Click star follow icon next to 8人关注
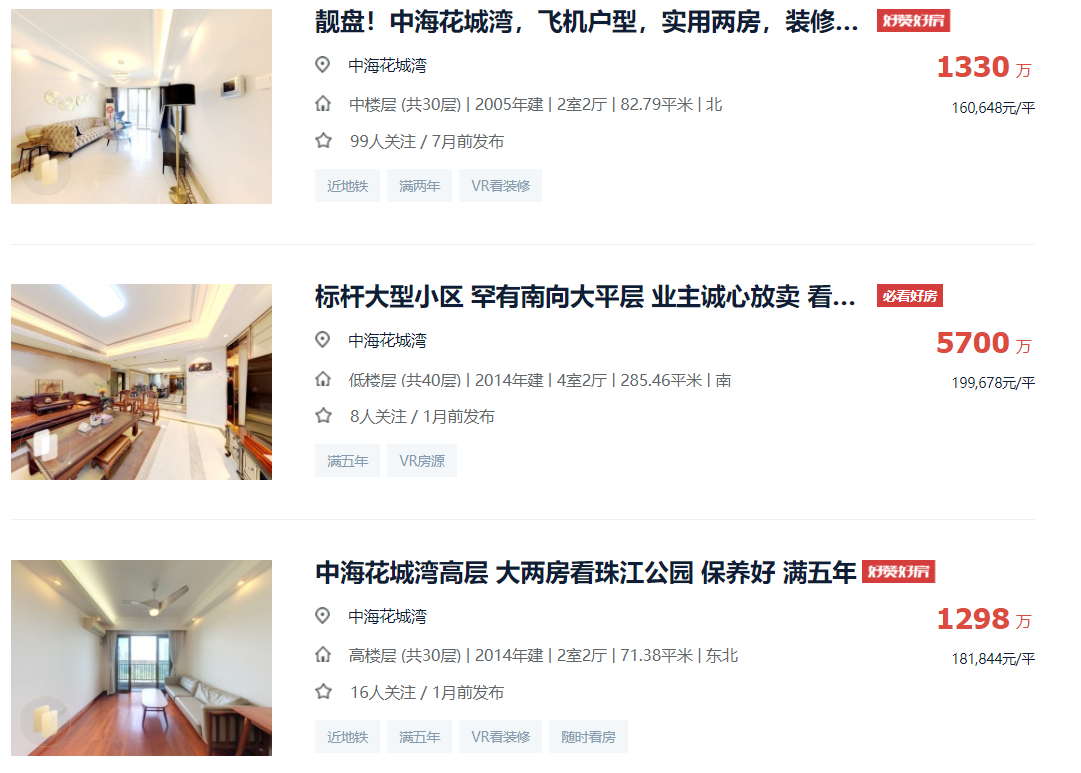This screenshot has height=773, width=1081. (x=323, y=416)
